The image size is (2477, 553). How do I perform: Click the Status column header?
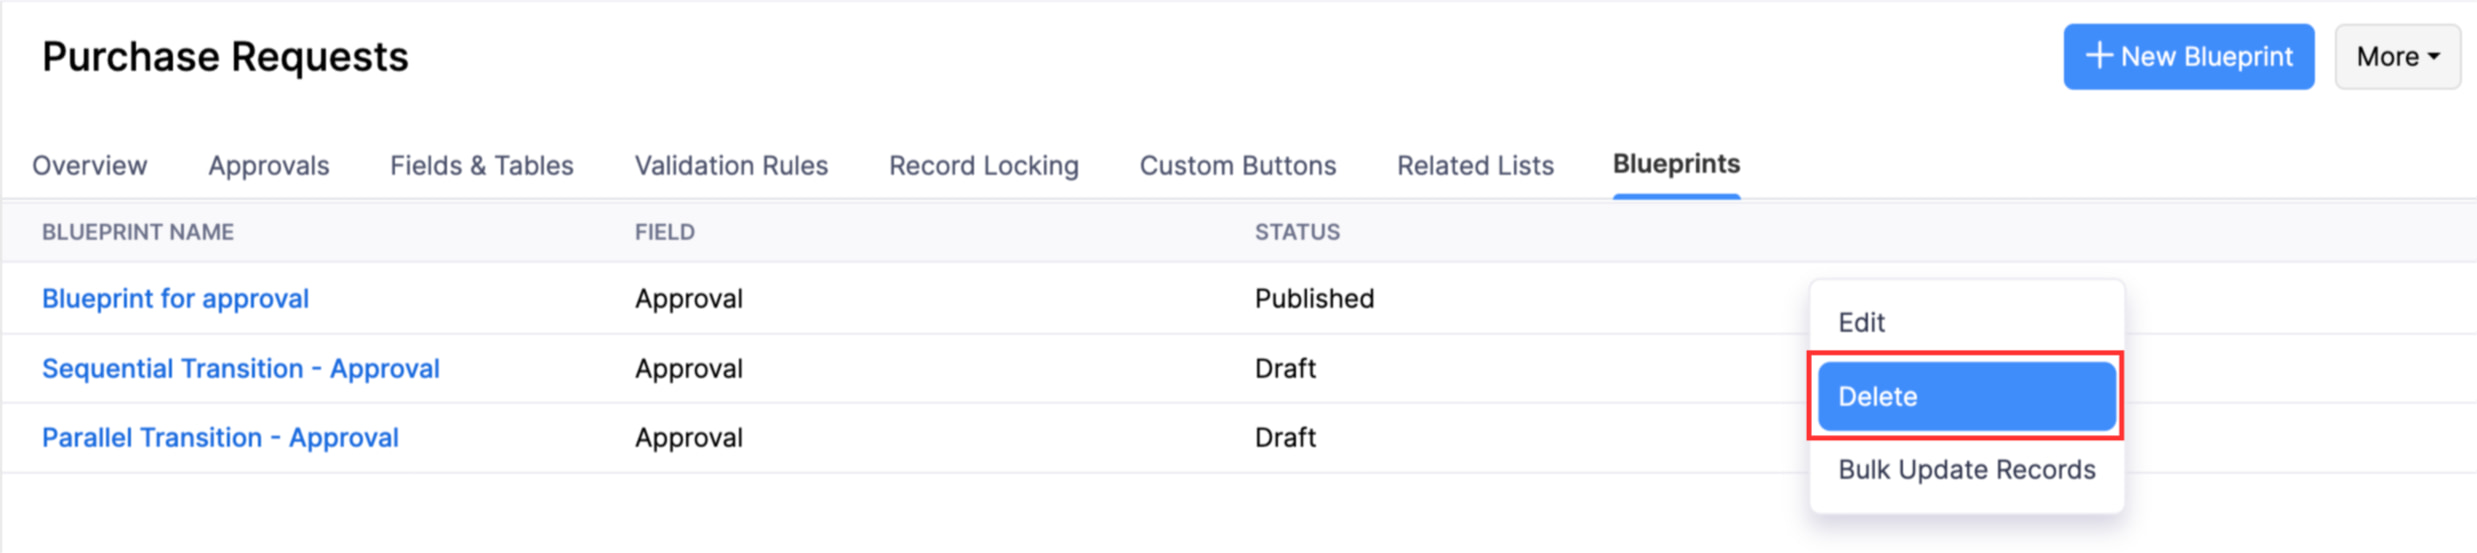tap(1297, 232)
